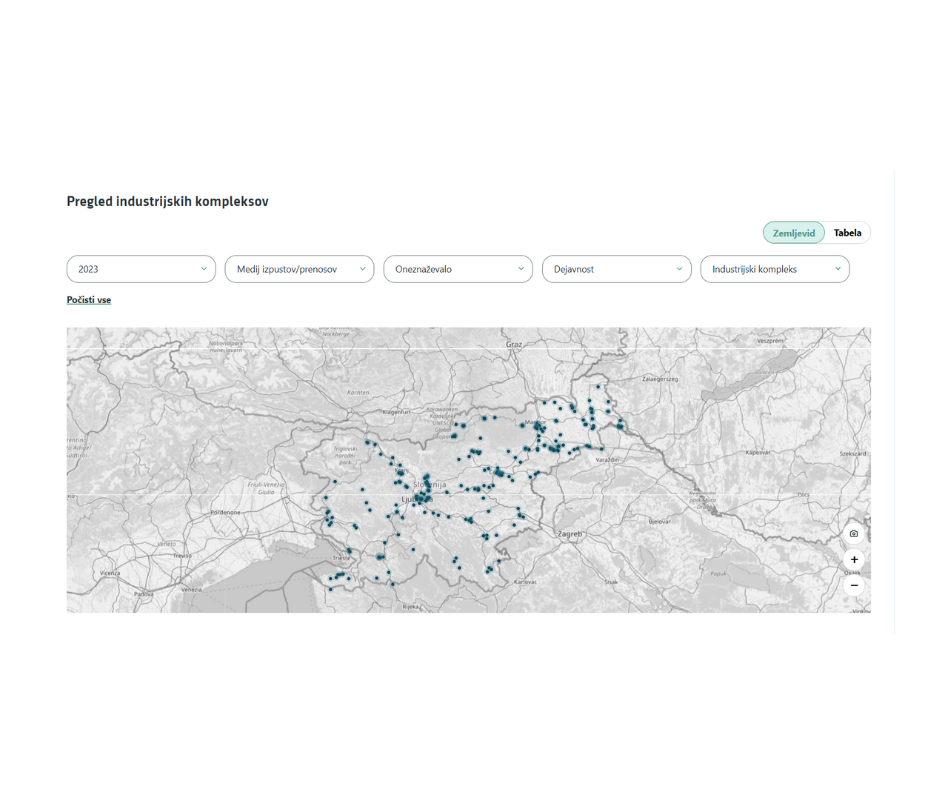Screen dimensions: 940x788
Task: Click the camera snapshot icon on map
Action: click(x=853, y=534)
